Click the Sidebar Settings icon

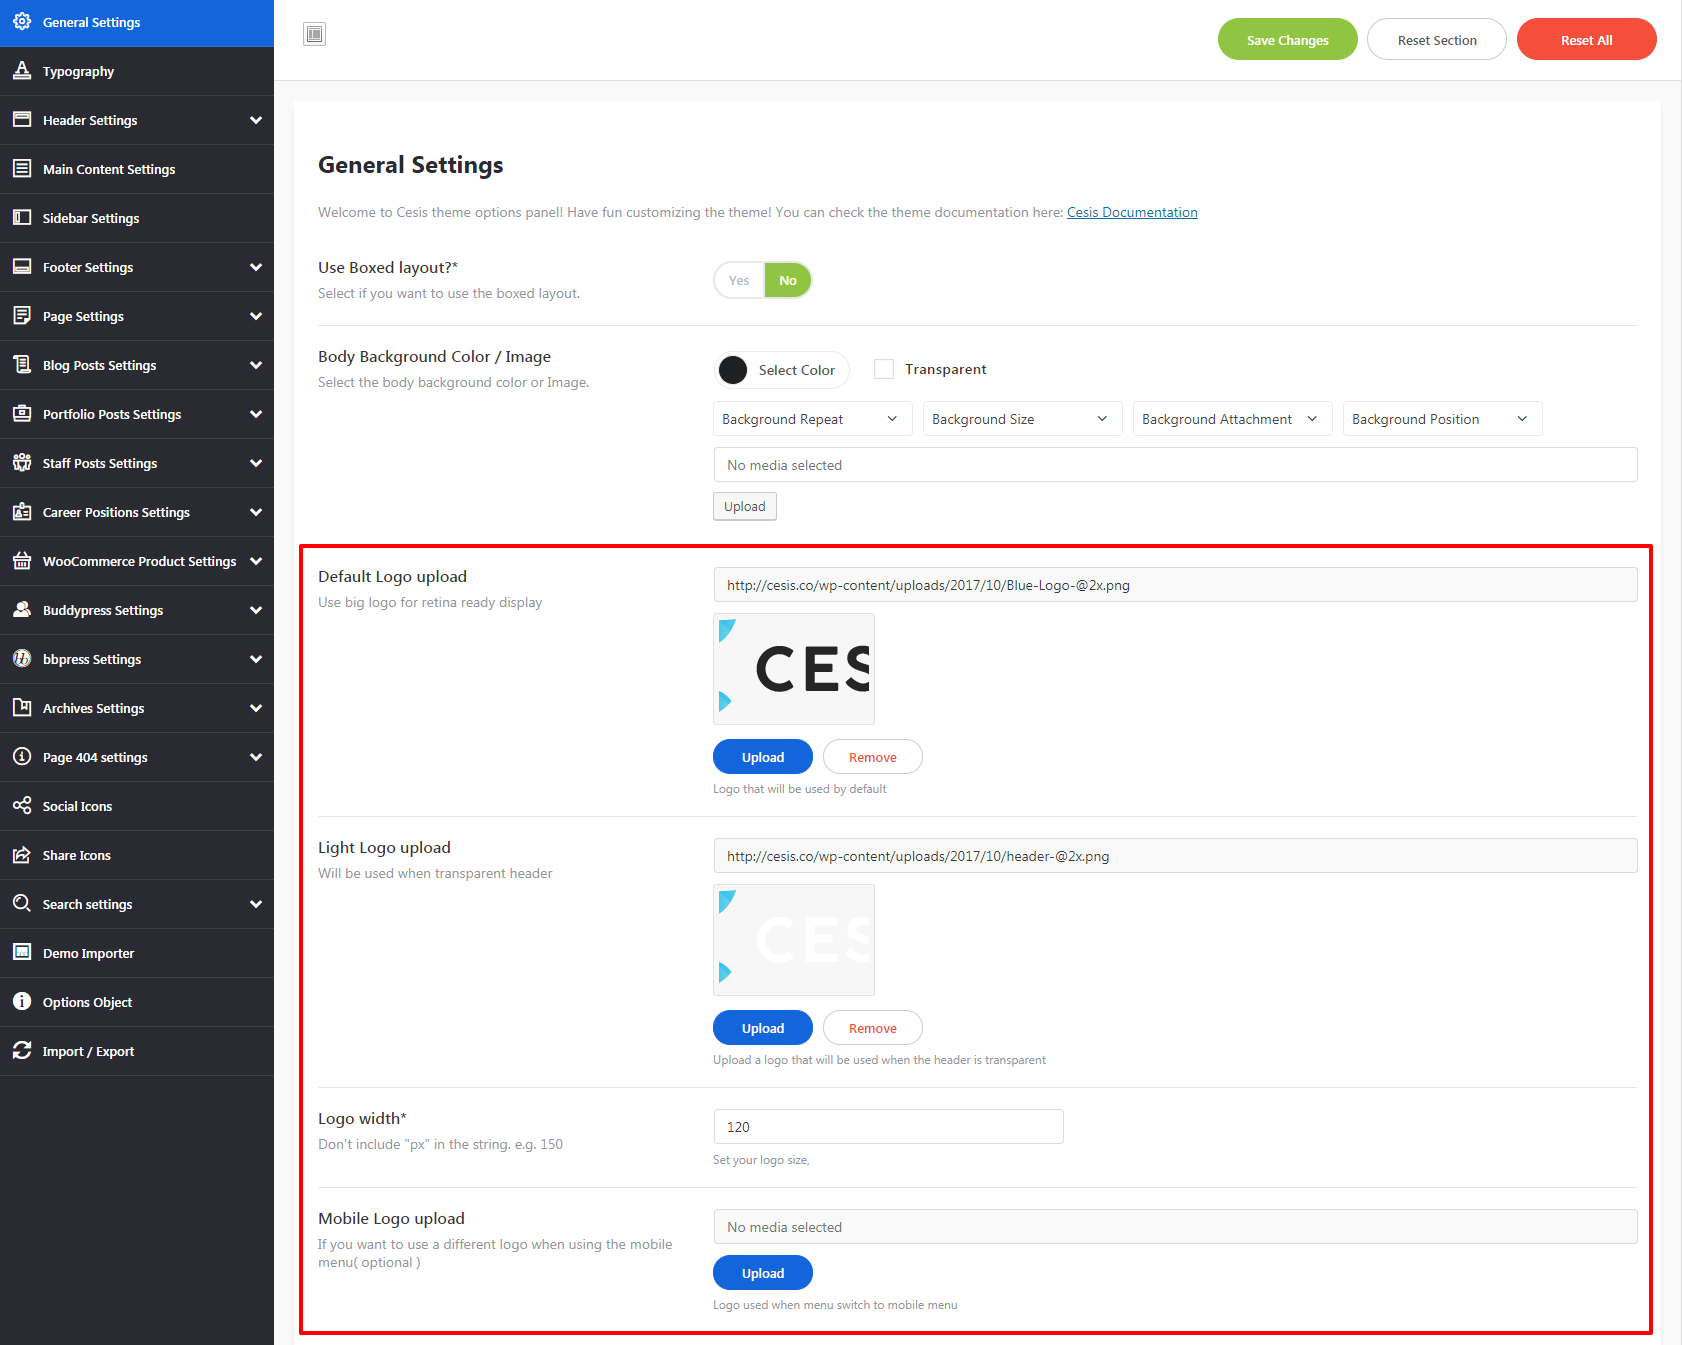[x=22, y=218]
